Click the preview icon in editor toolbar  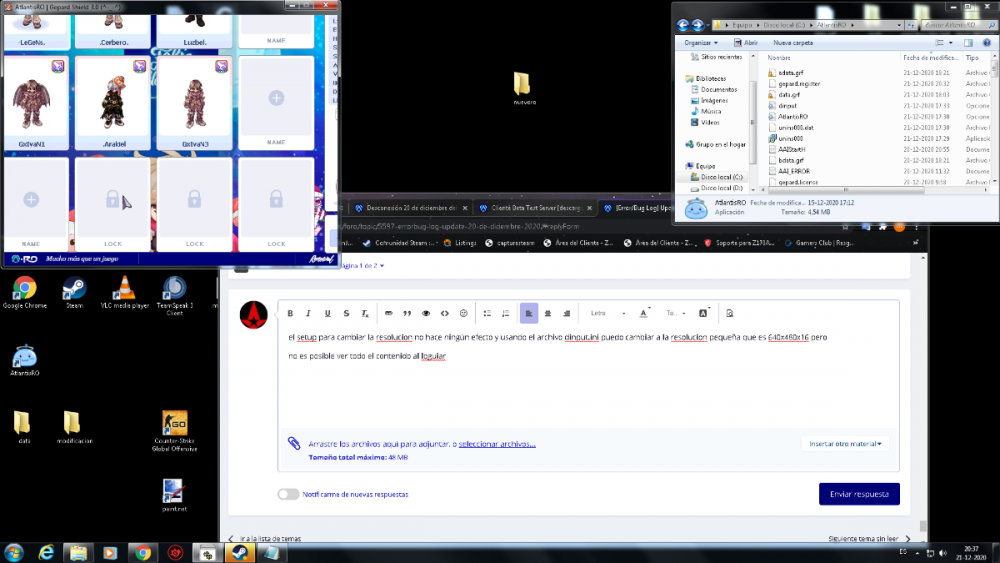[730, 313]
